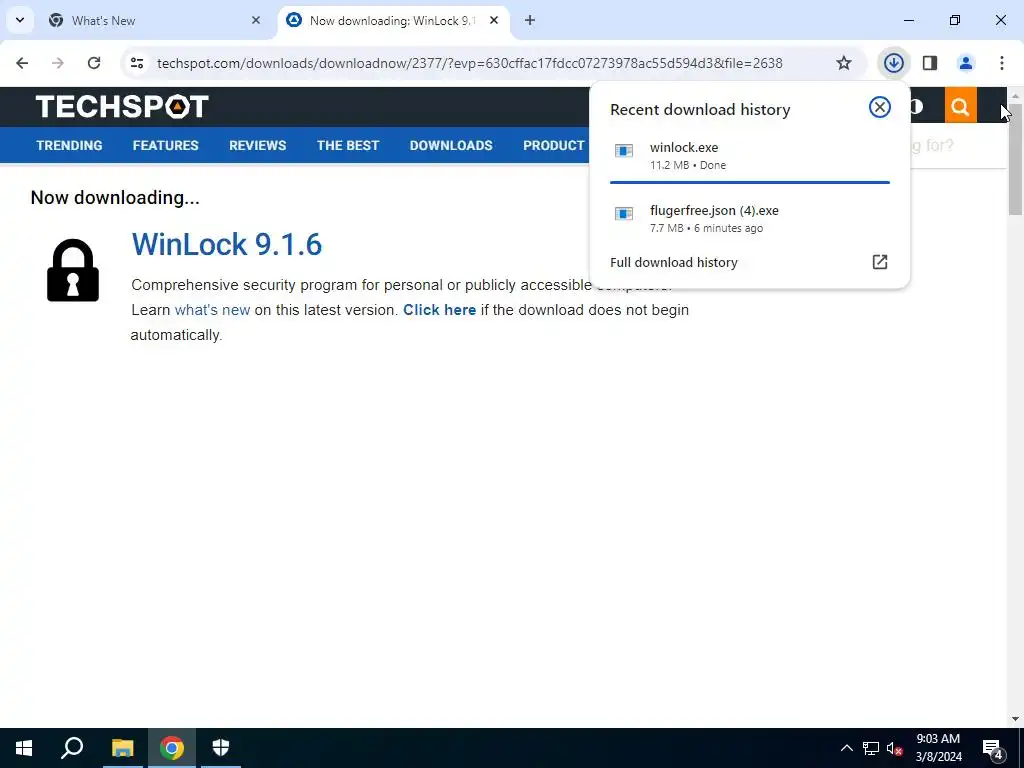Image resolution: width=1024 pixels, height=768 pixels.
Task: Open the flugerfree.json (4).exe entry
Action: click(x=749, y=219)
